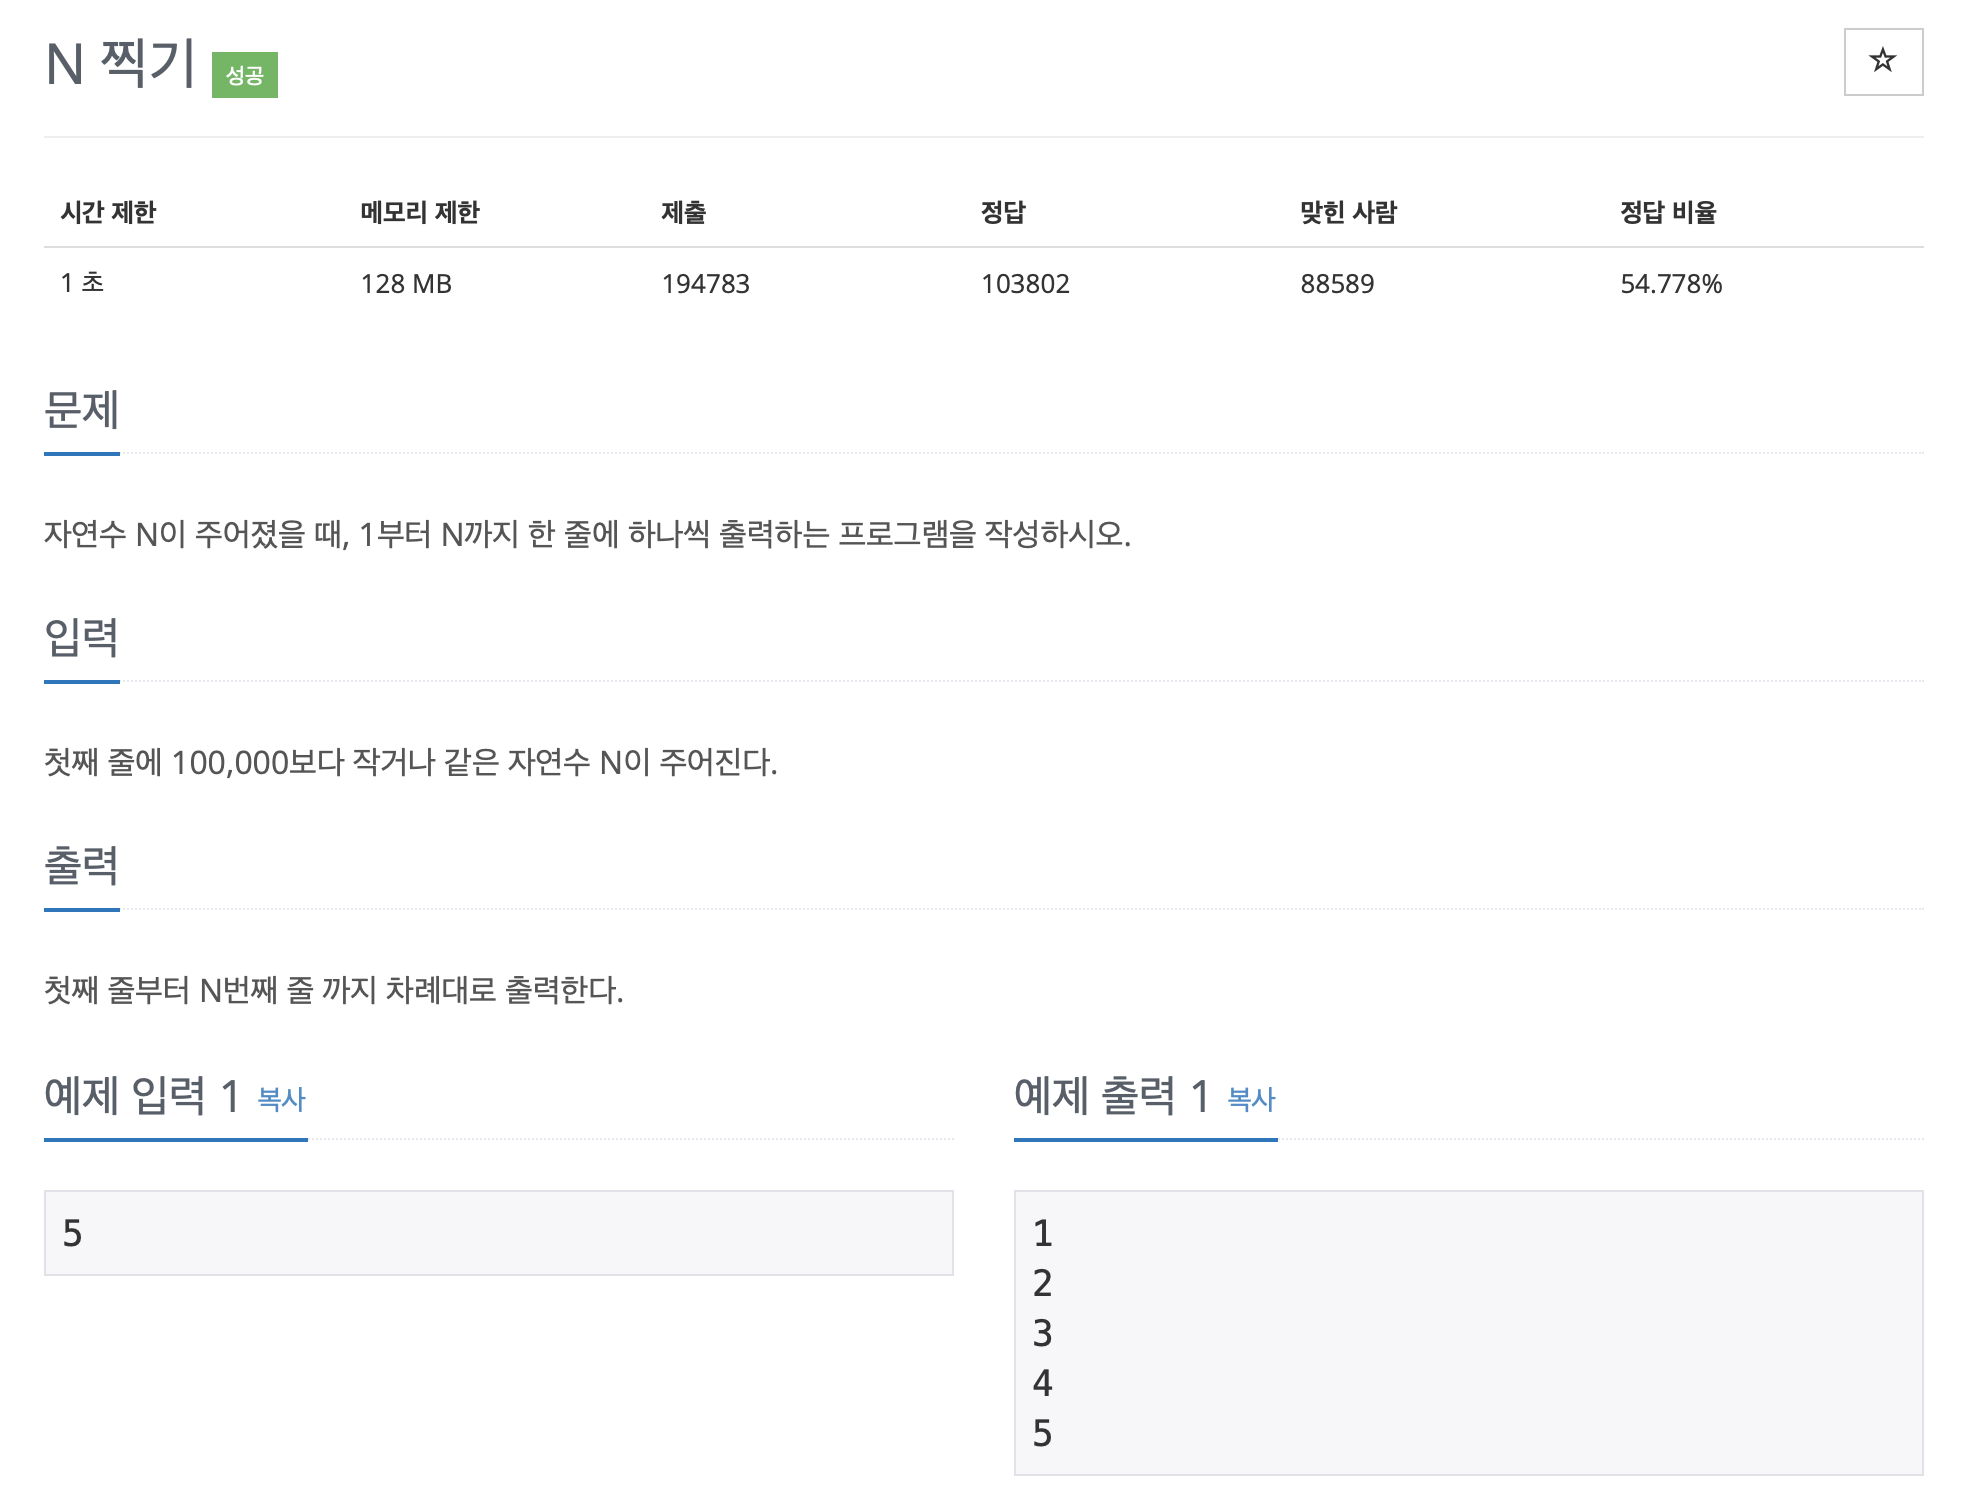Click the problem description sentence text

point(587,534)
